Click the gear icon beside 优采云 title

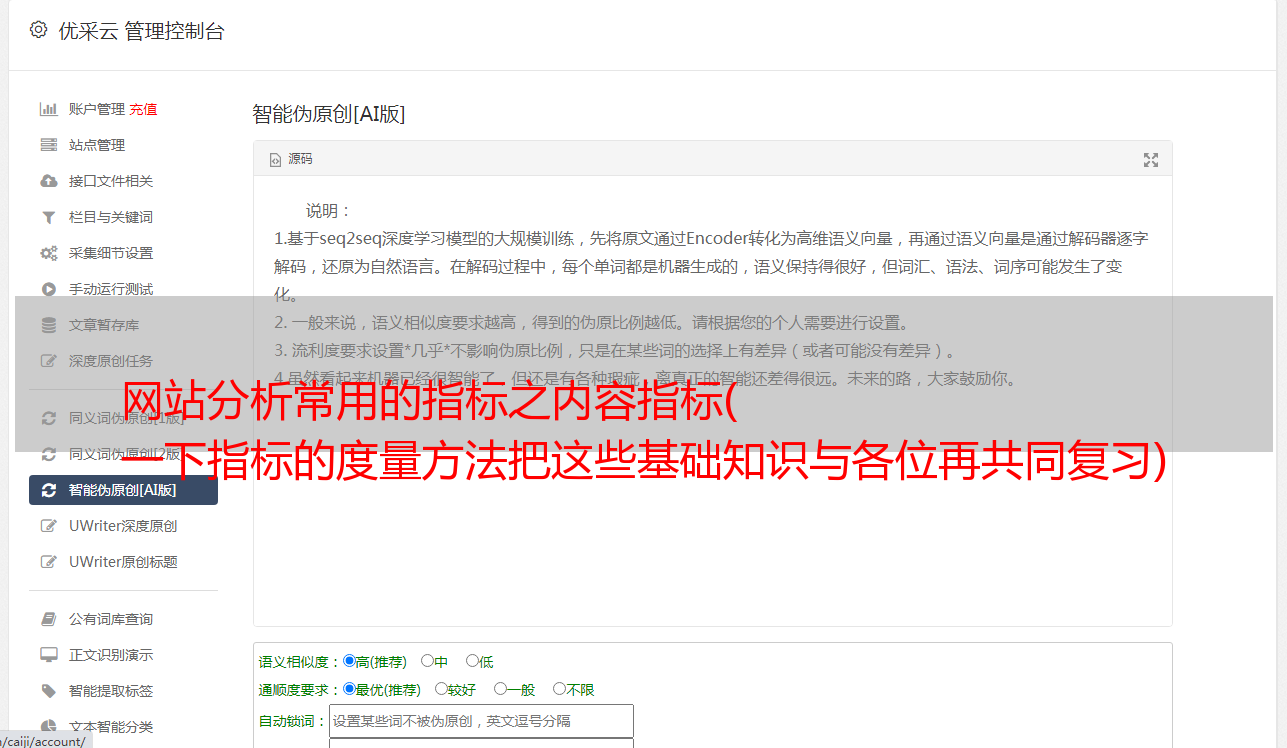click(x=38, y=30)
